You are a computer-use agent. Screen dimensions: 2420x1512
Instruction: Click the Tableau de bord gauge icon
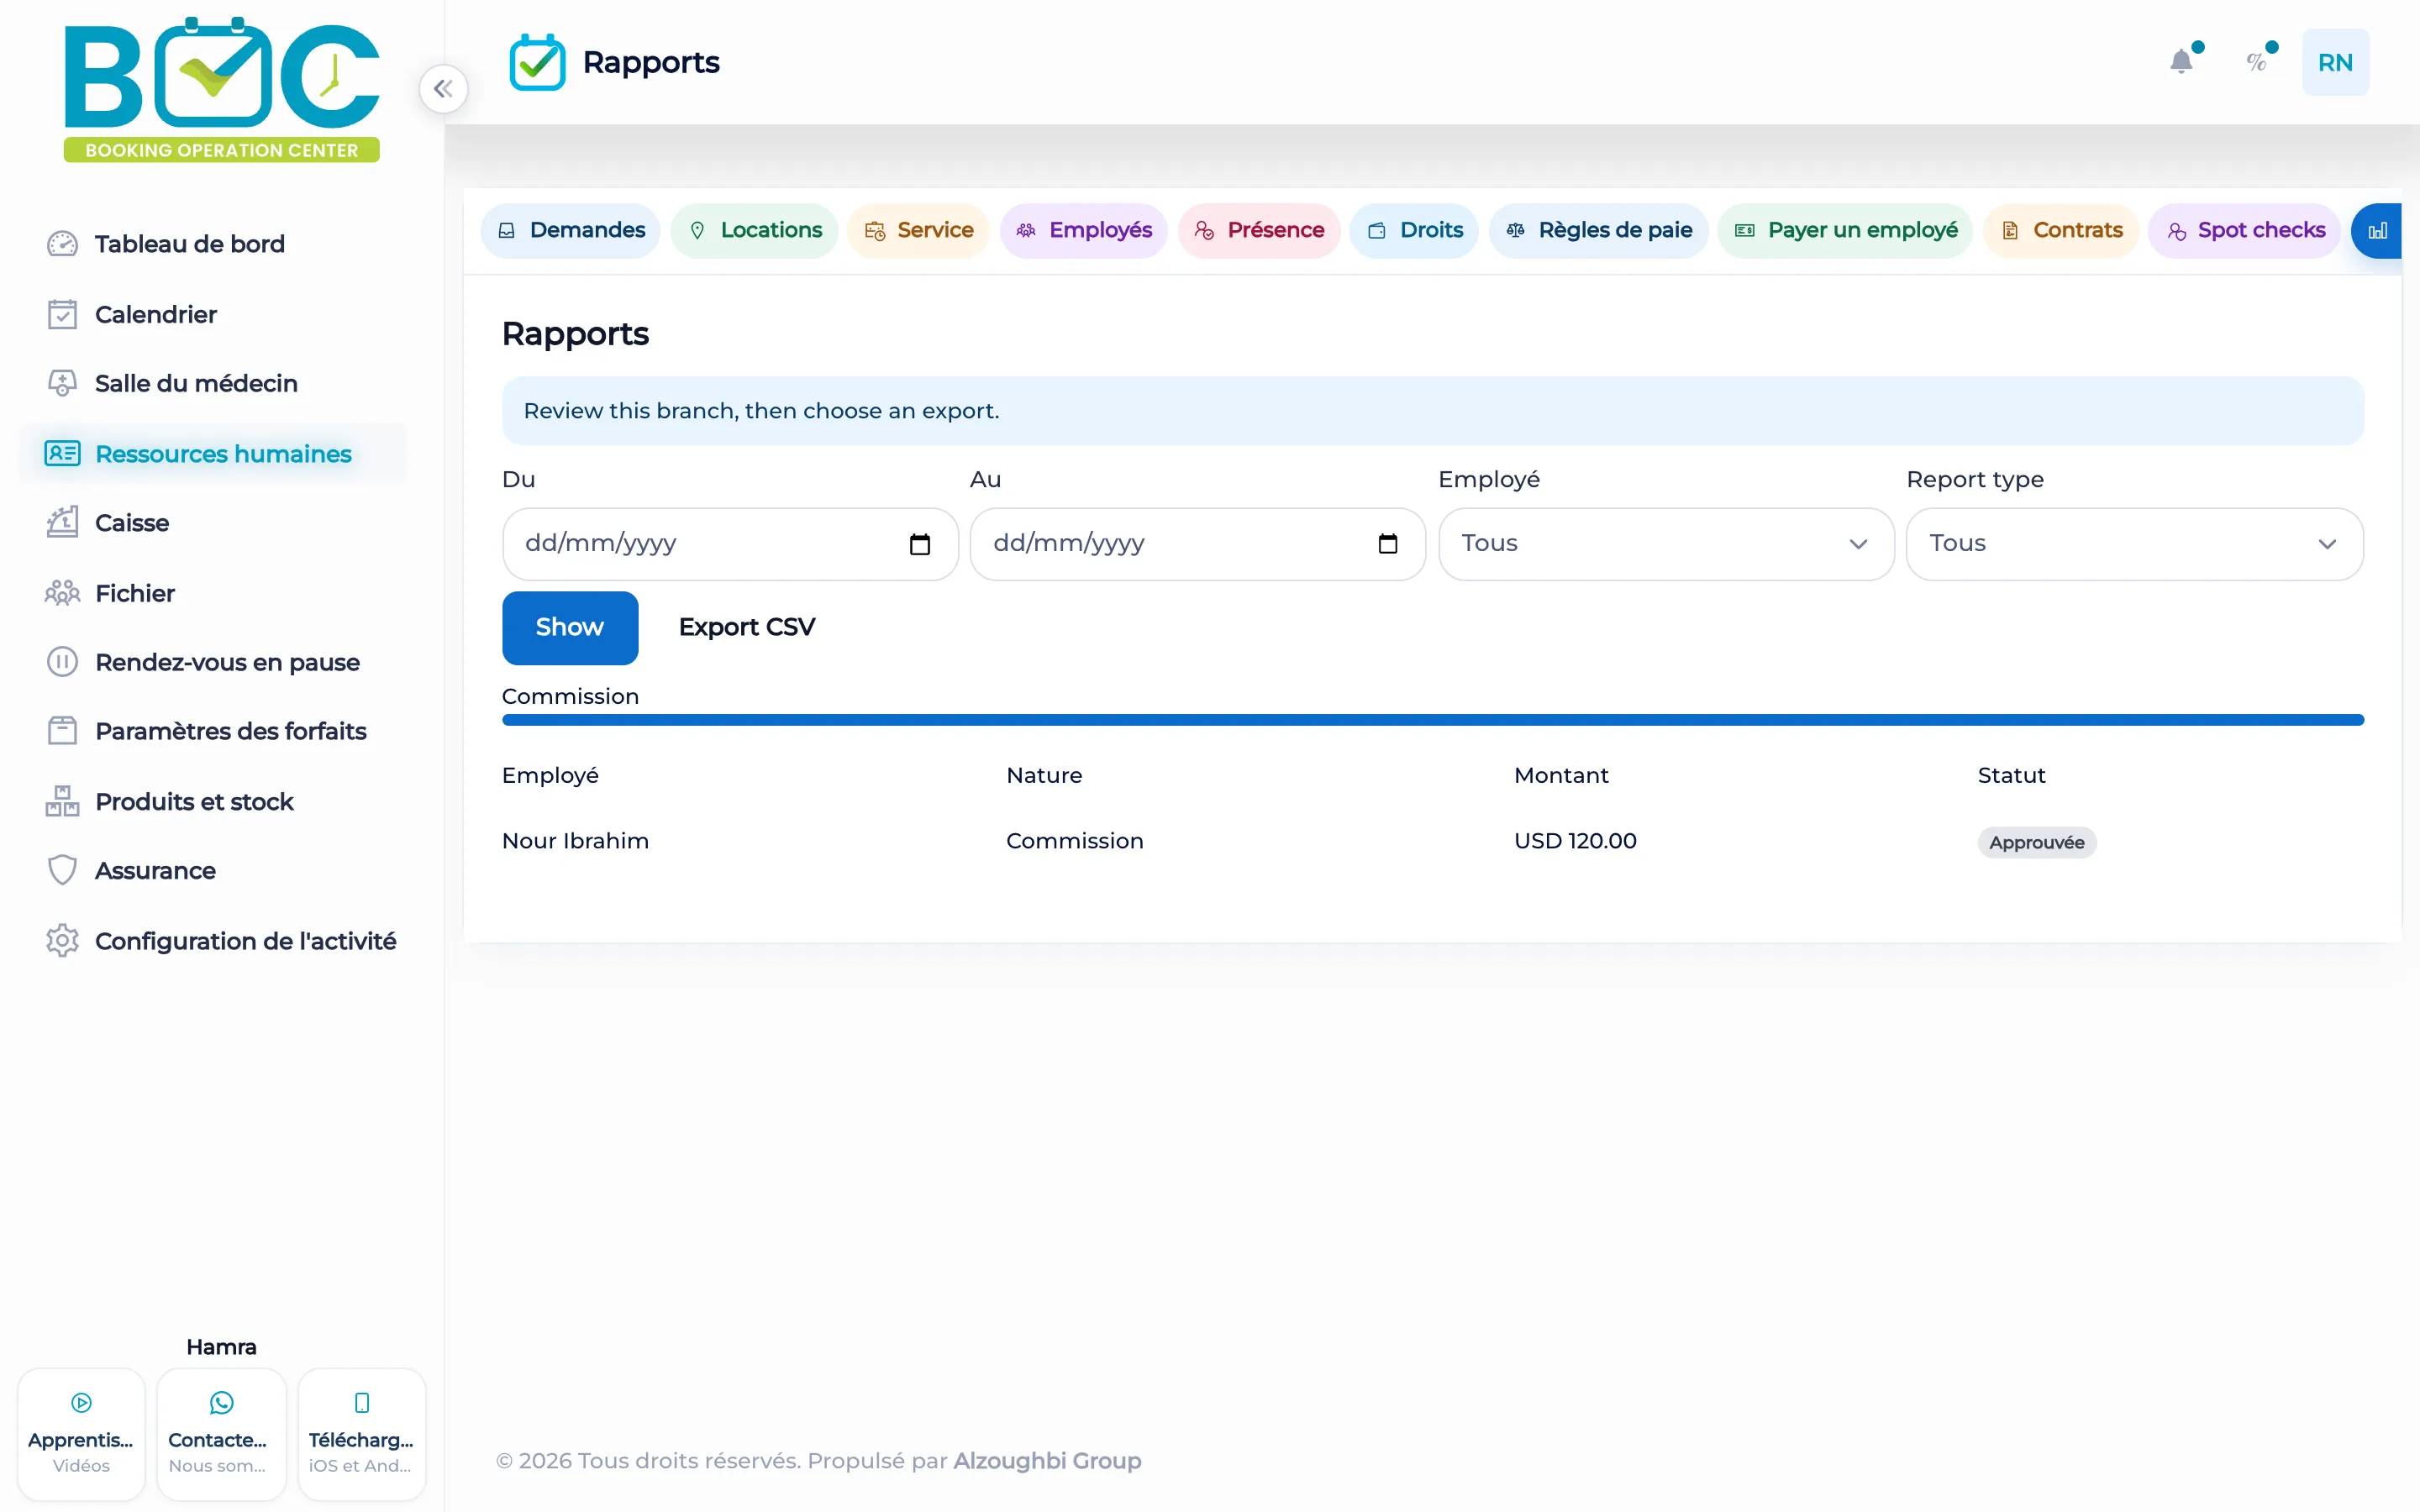(x=62, y=244)
